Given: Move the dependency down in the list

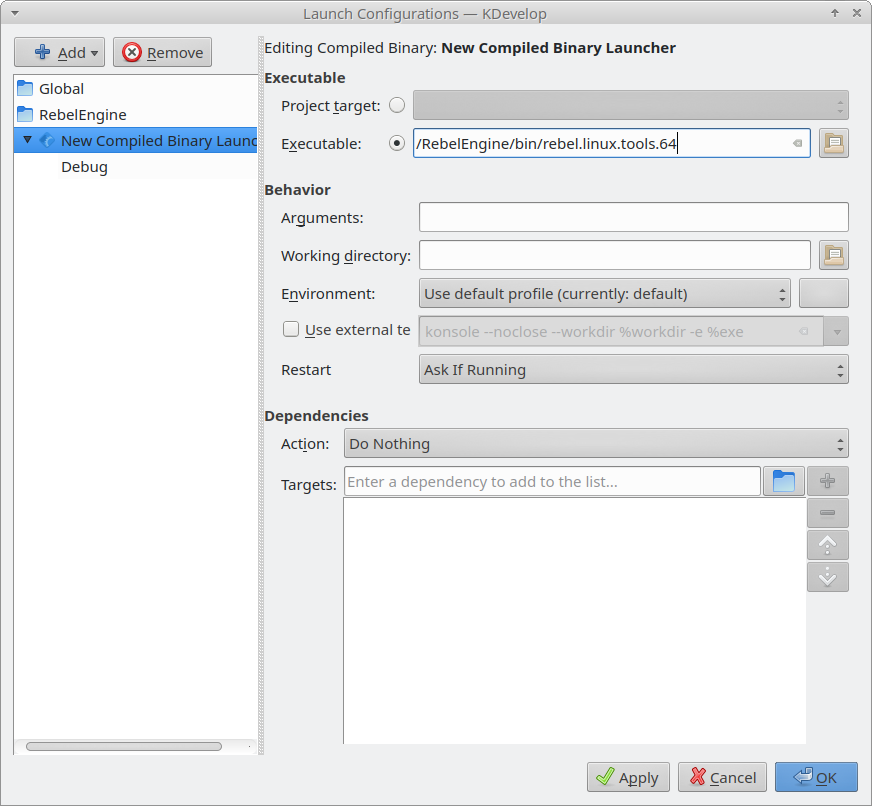Looking at the screenshot, I should 828,577.
